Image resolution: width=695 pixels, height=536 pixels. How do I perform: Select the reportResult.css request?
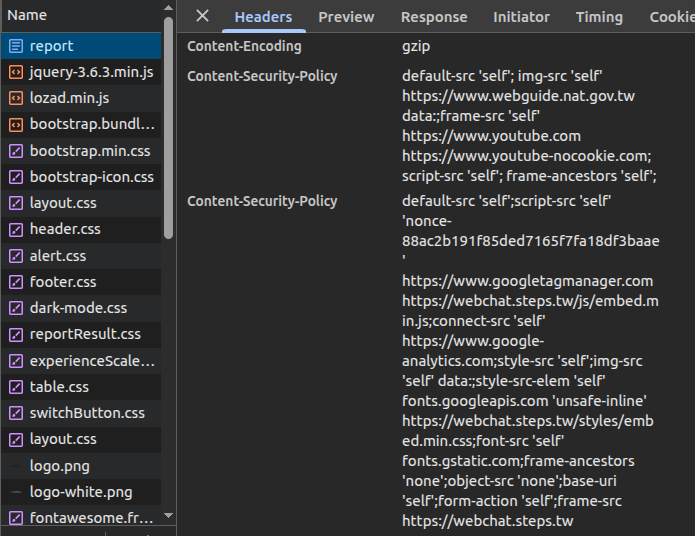tap(82, 334)
